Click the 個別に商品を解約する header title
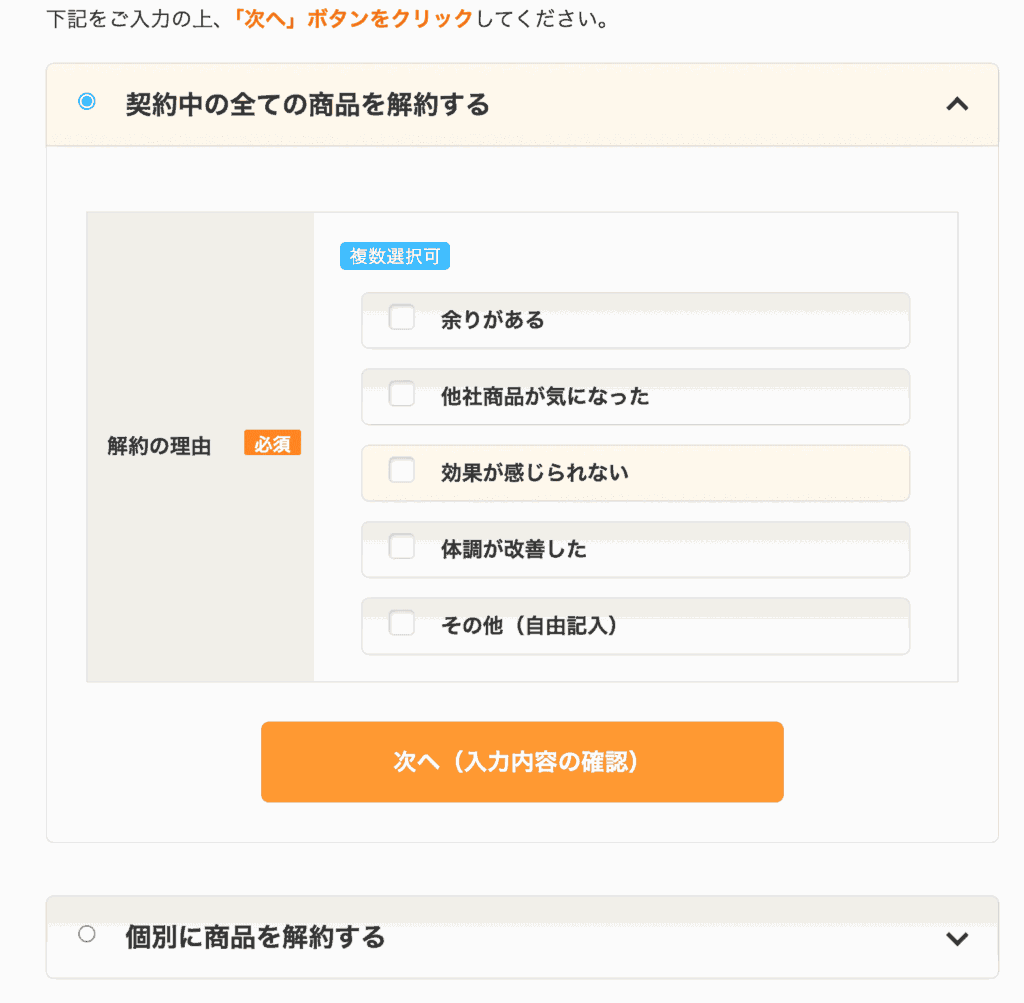This screenshot has width=1024, height=1003. (255, 937)
